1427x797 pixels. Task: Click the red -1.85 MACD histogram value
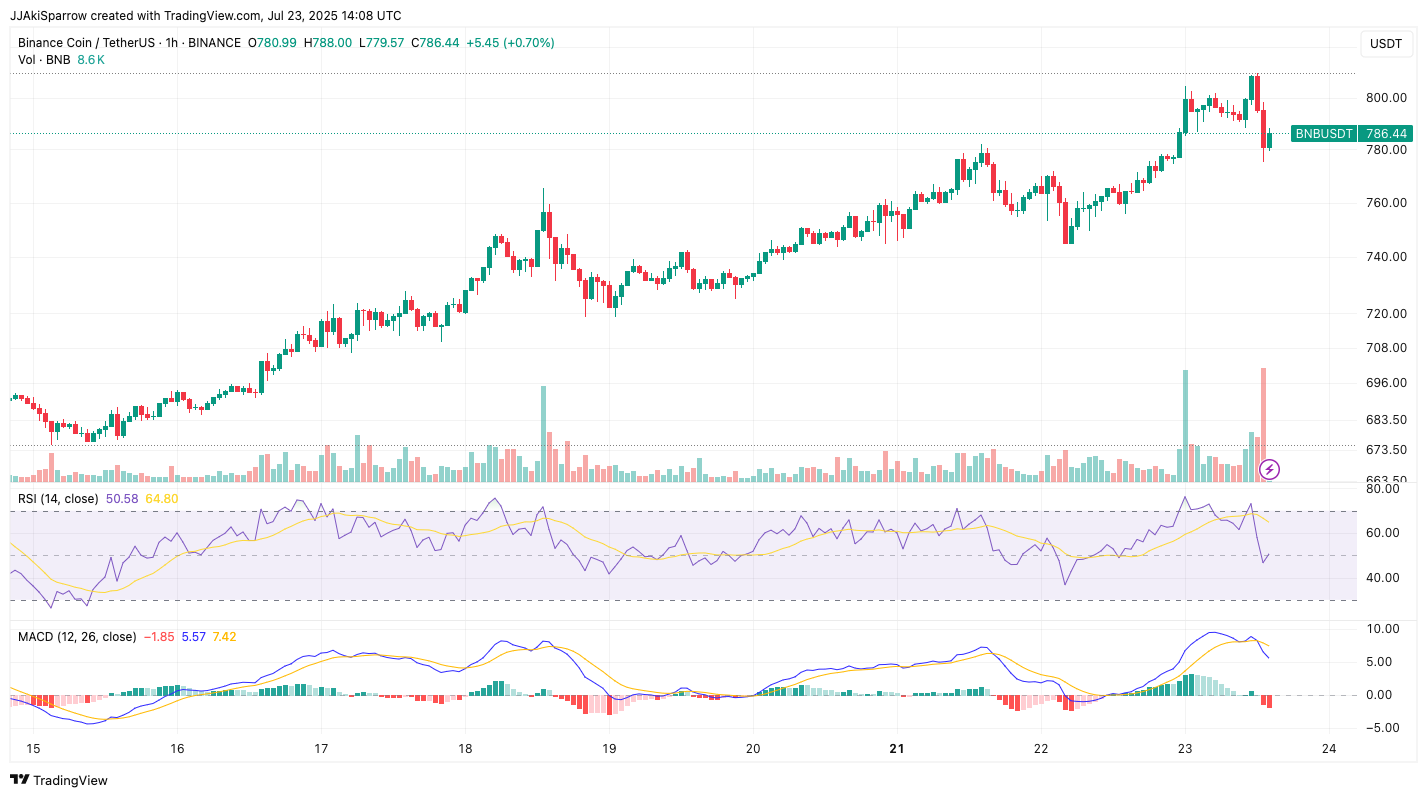pos(160,636)
